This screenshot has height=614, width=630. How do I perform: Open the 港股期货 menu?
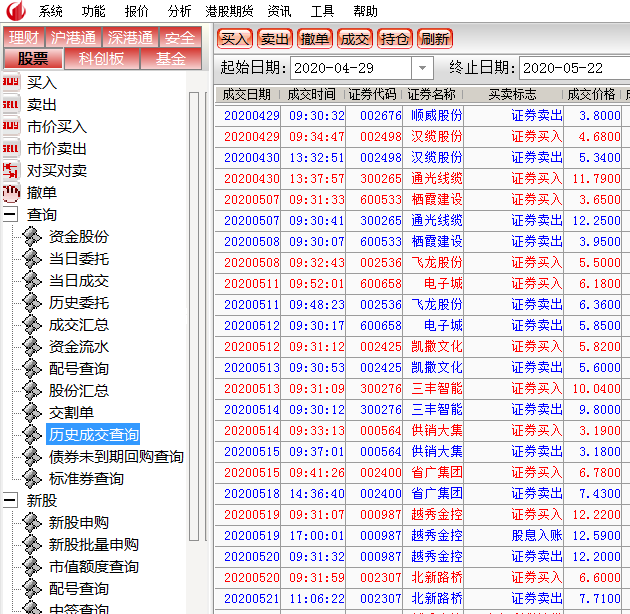pyautogui.click(x=229, y=11)
